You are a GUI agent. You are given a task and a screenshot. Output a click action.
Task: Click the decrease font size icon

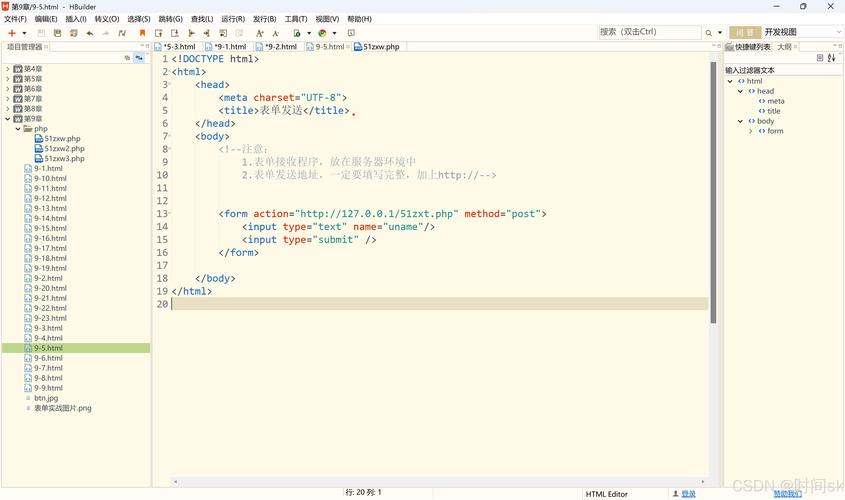pos(275,33)
